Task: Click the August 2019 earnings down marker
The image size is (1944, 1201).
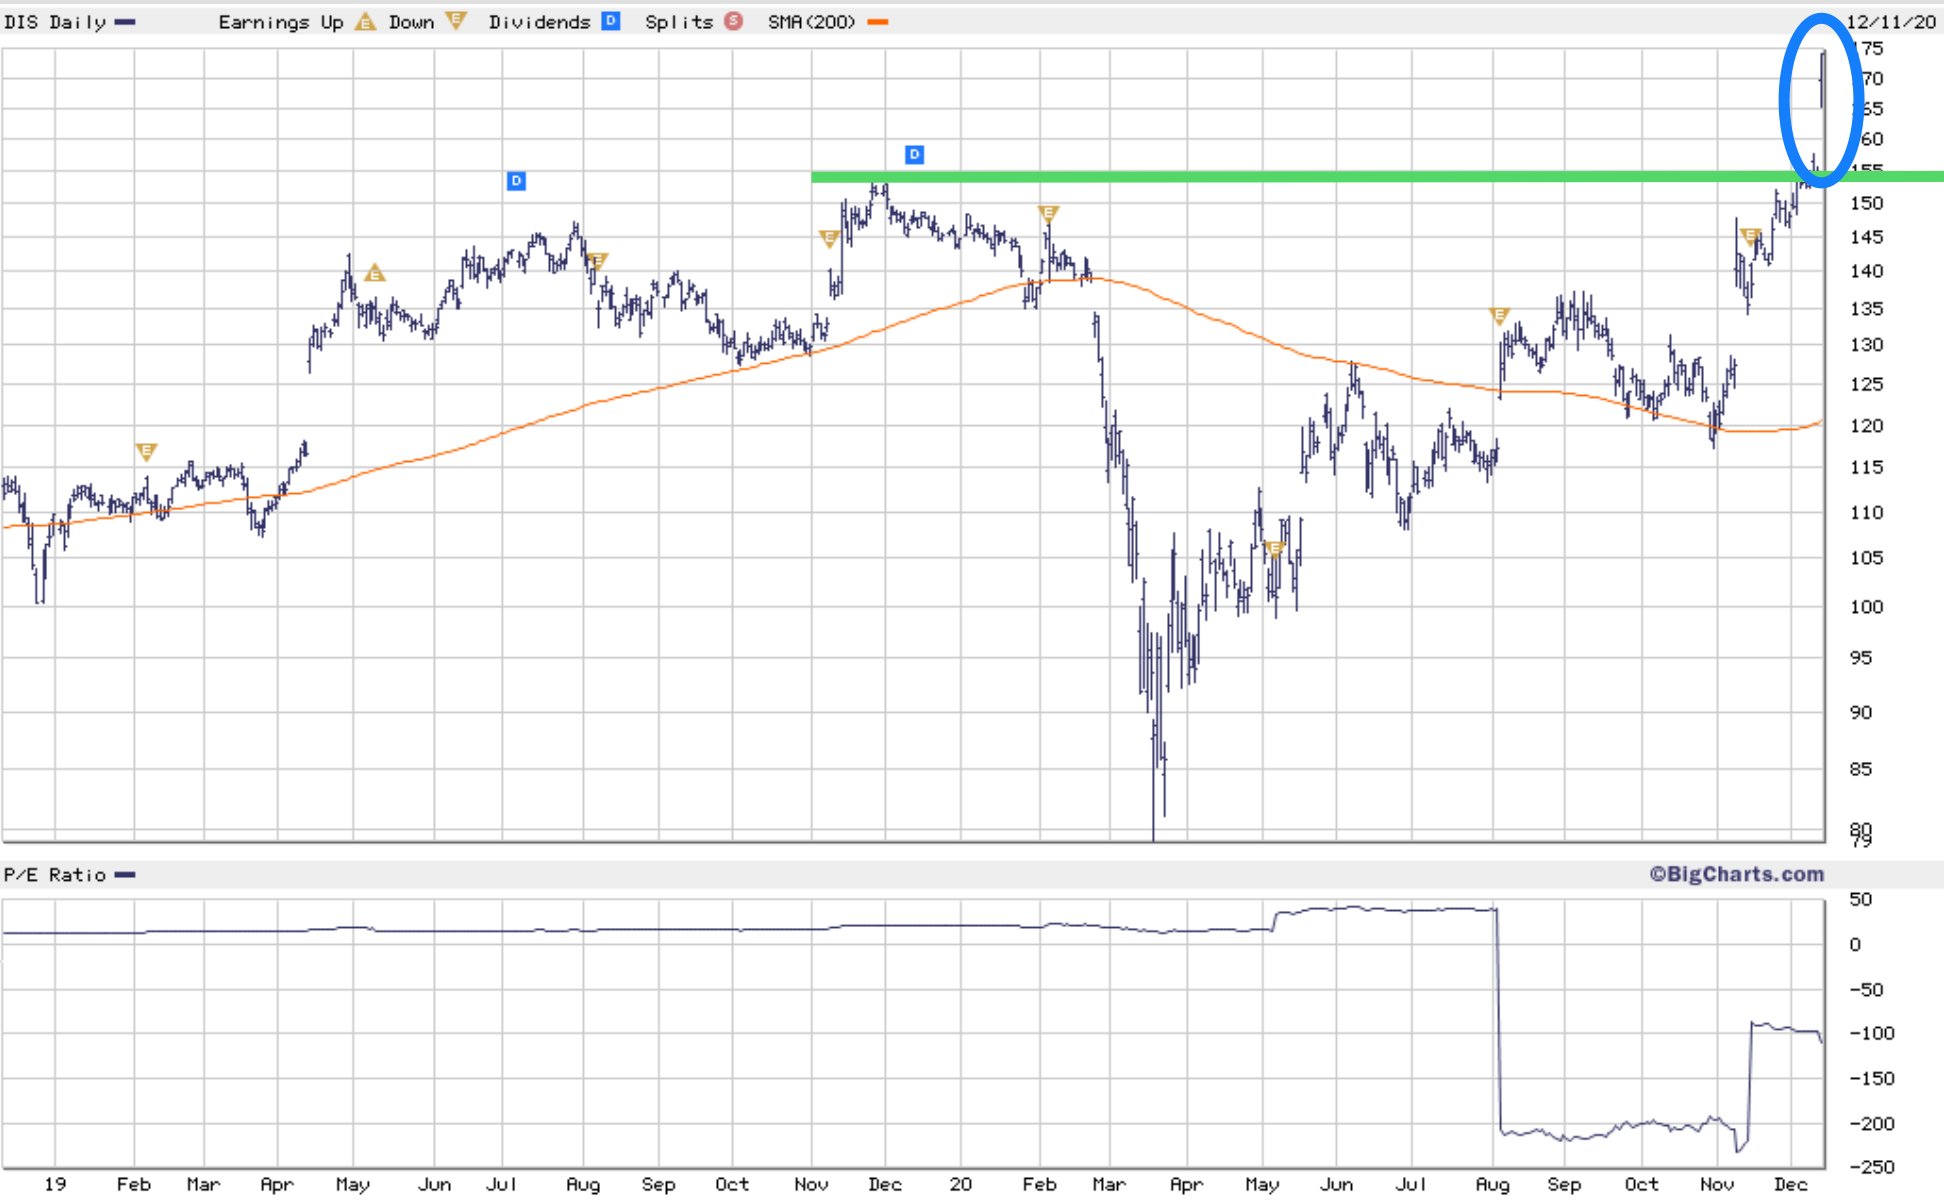Action: click(x=596, y=261)
